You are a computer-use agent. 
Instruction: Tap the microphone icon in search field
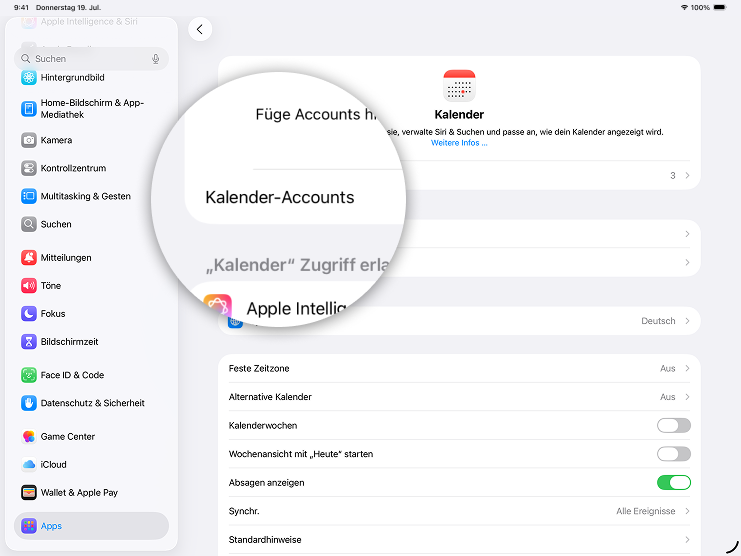click(156, 59)
